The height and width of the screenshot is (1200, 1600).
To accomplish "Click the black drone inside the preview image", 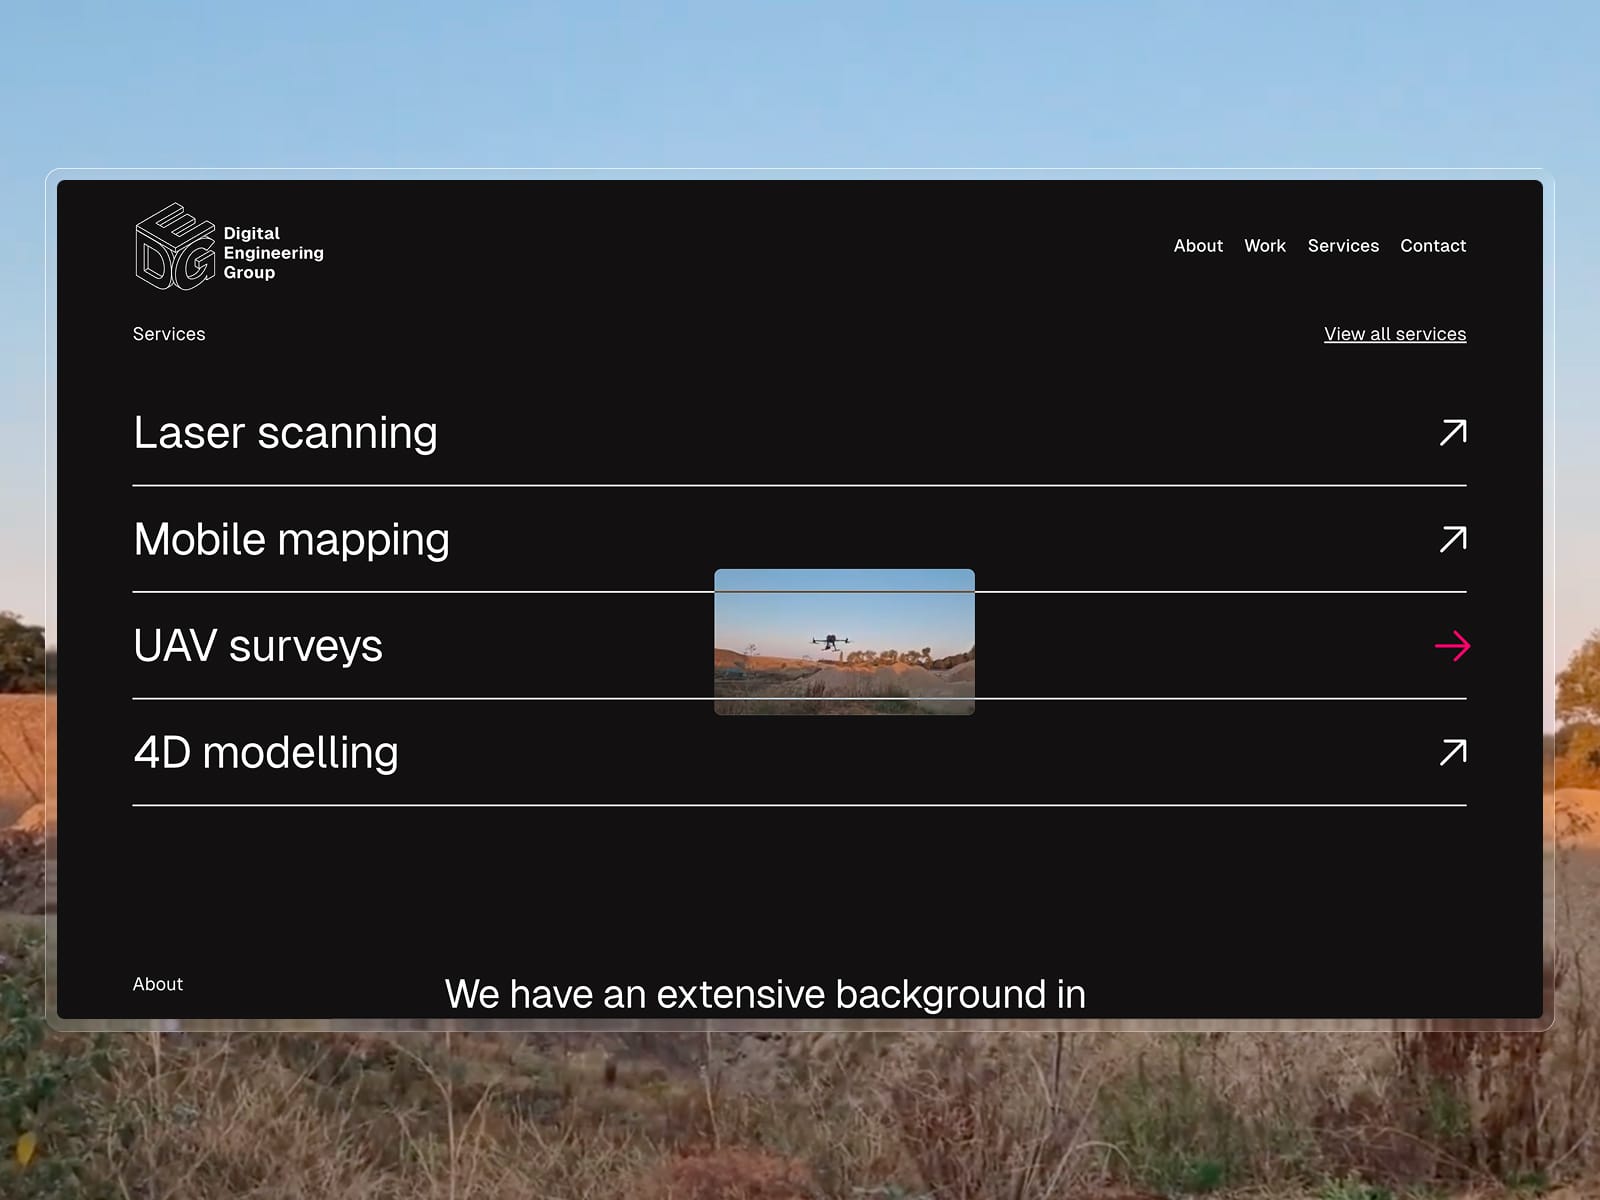I will coord(830,641).
